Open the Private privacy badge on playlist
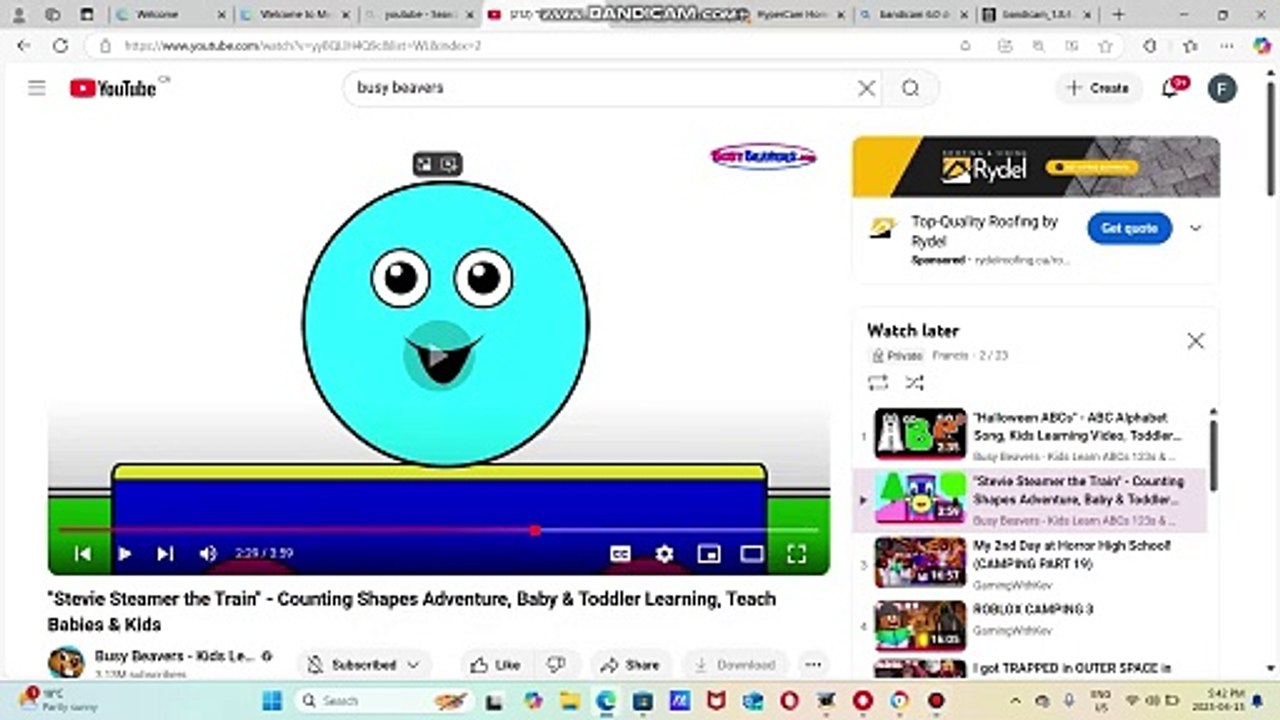The width and height of the screenshot is (1280, 720). tap(897, 356)
